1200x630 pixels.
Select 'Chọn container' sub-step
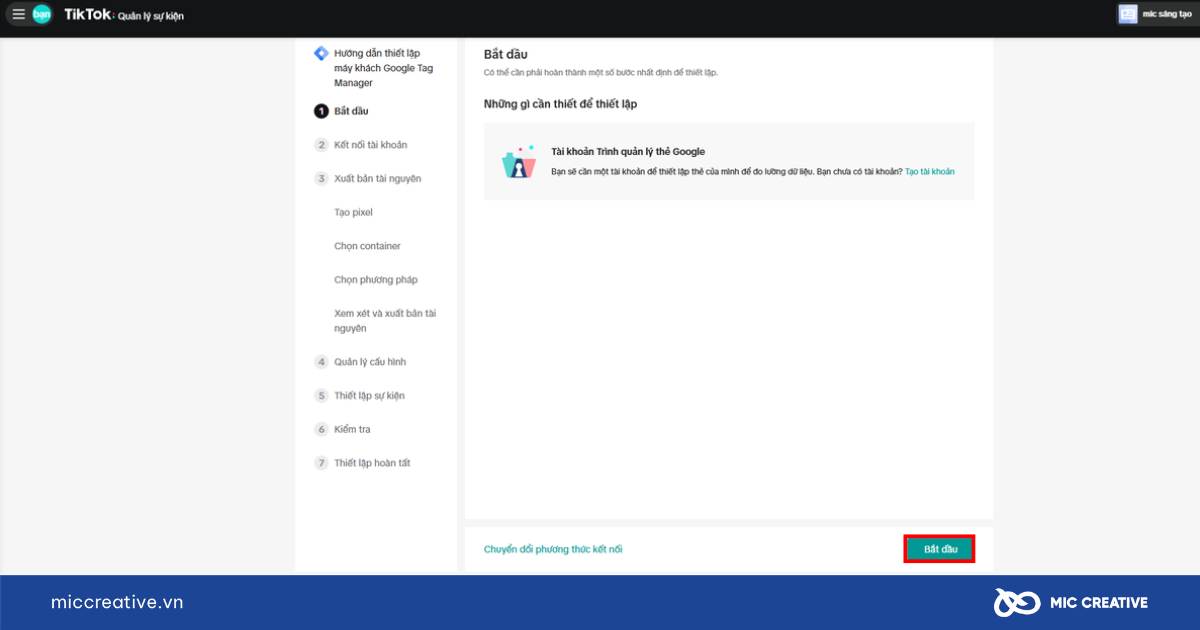[367, 246]
